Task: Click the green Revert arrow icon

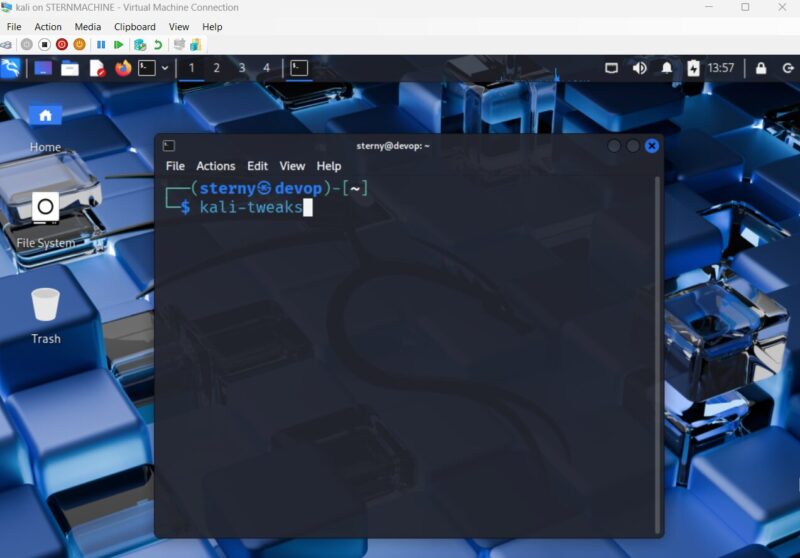Action: [x=158, y=45]
